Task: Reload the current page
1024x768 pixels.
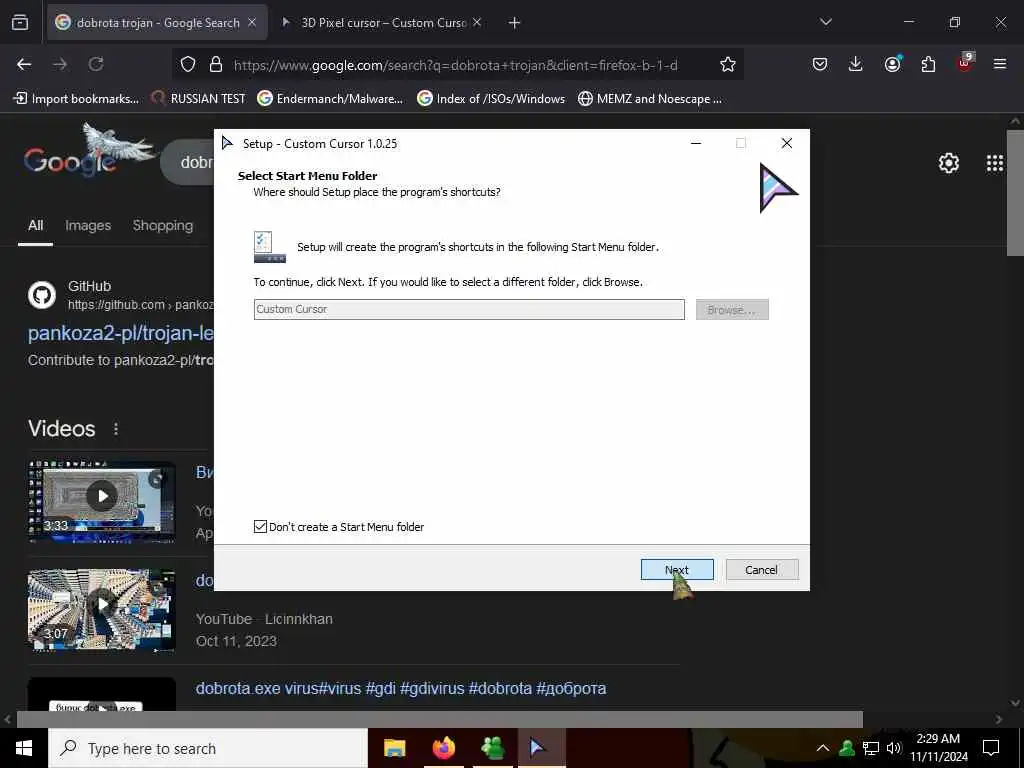Action: [x=96, y=64]
